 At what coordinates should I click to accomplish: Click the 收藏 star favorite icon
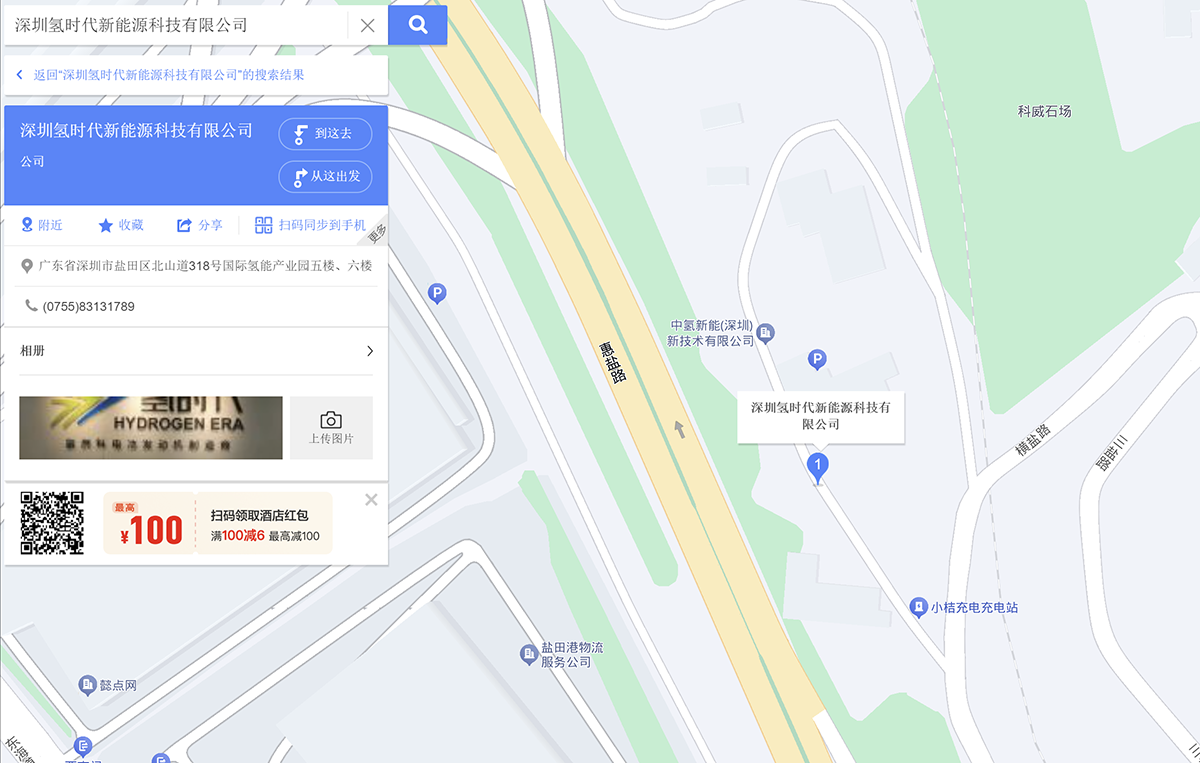tap(105, 225)
